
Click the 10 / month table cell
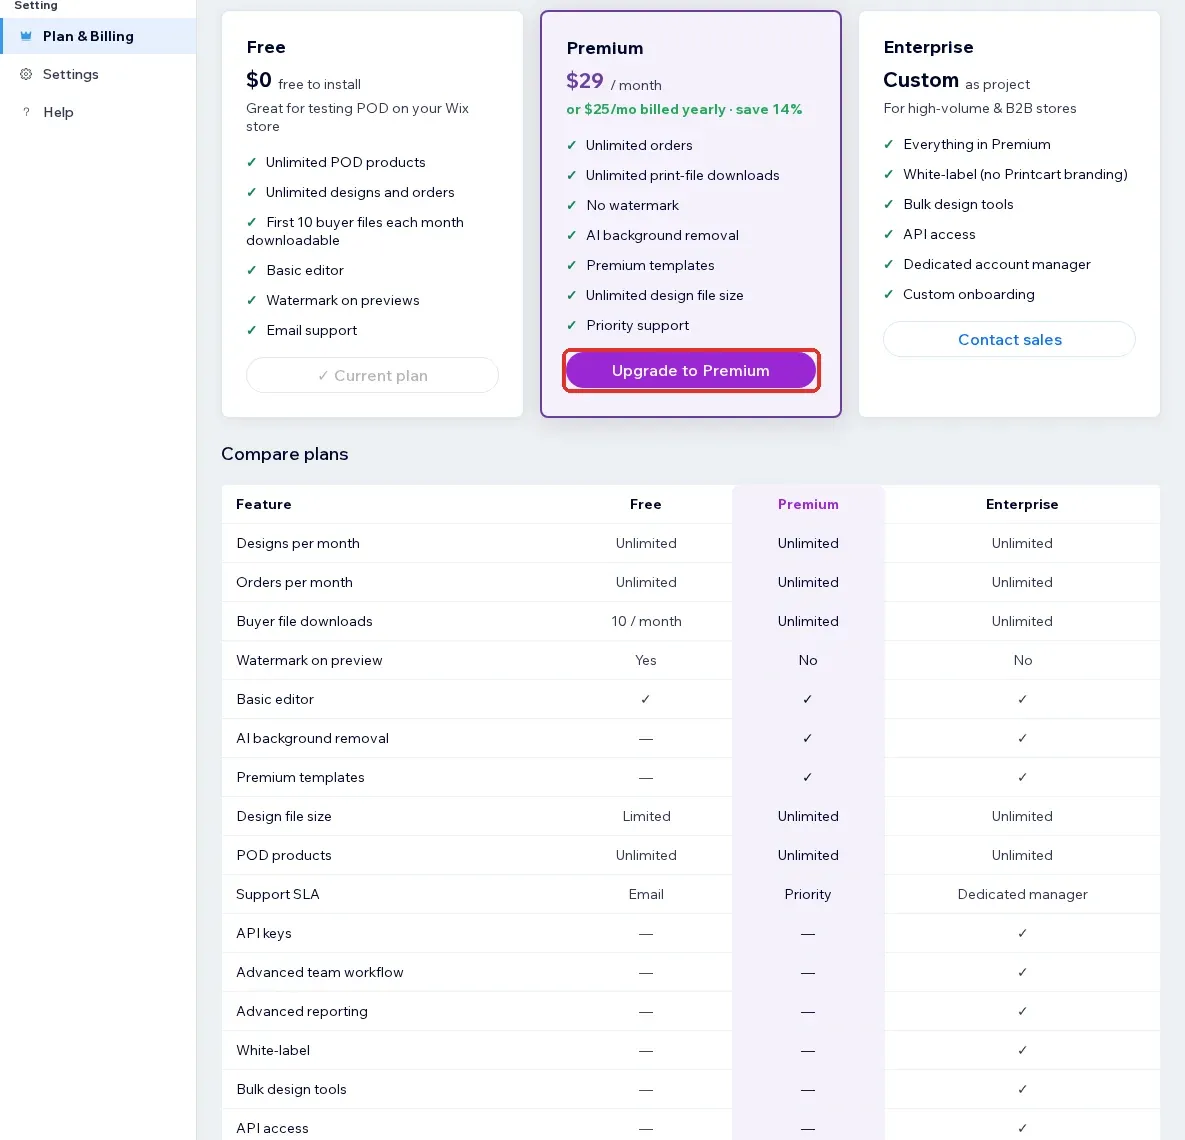[x=646, y=621]
